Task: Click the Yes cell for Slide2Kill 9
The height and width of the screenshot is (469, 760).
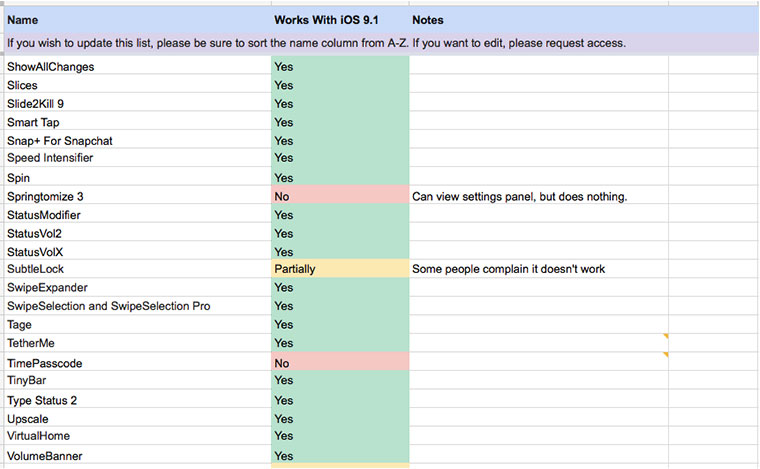Action: tap(340, 104)
